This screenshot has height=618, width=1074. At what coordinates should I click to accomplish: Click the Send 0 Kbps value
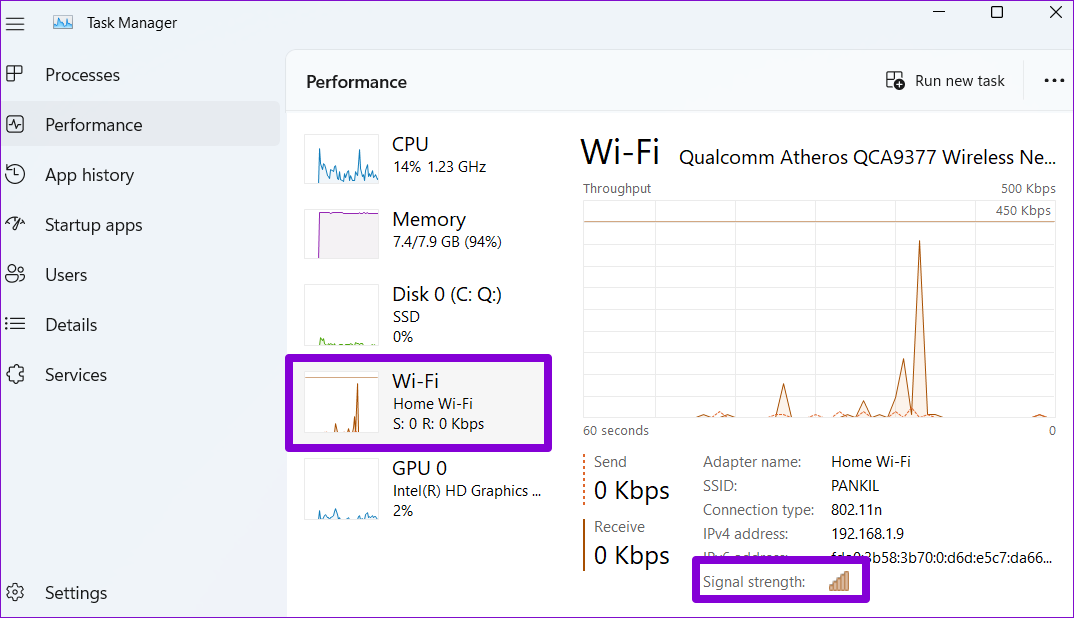[632, 491]
